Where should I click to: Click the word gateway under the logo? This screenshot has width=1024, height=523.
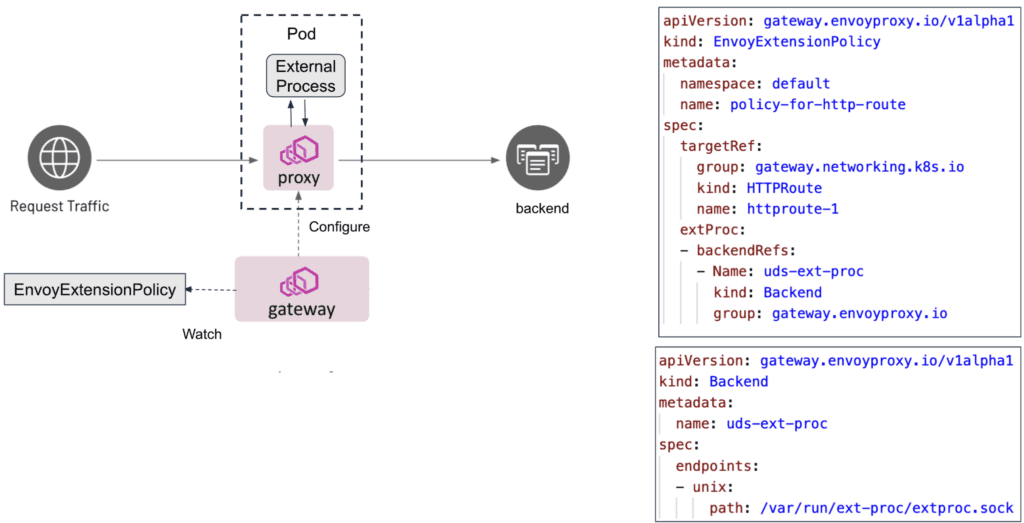pyautogui.click(x=301, y=310)
